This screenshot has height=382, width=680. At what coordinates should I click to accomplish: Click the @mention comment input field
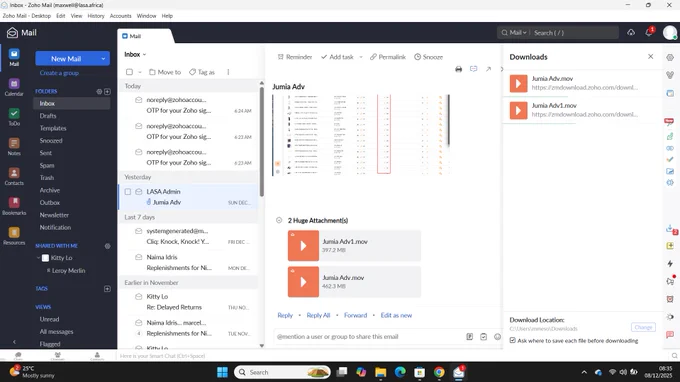pos(369,336)
